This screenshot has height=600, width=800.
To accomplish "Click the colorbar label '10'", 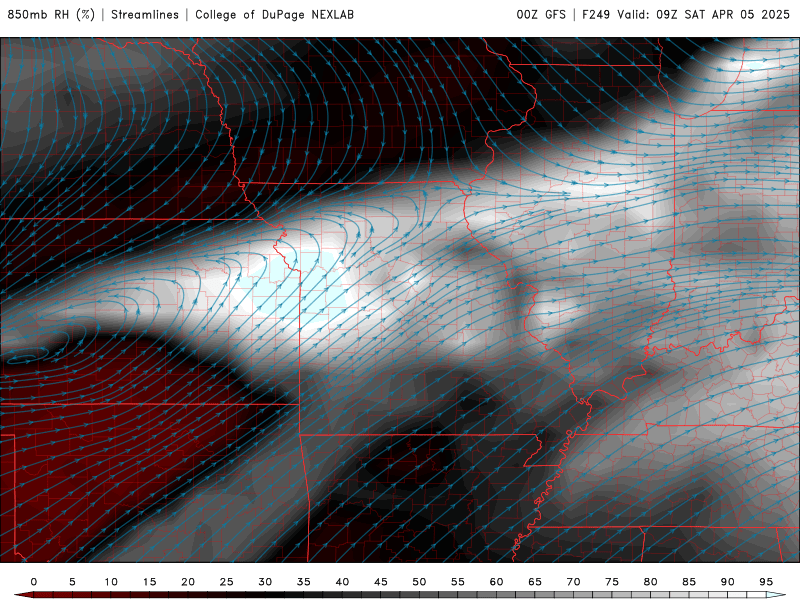I will pyautogui.click(x=111, y=582).
